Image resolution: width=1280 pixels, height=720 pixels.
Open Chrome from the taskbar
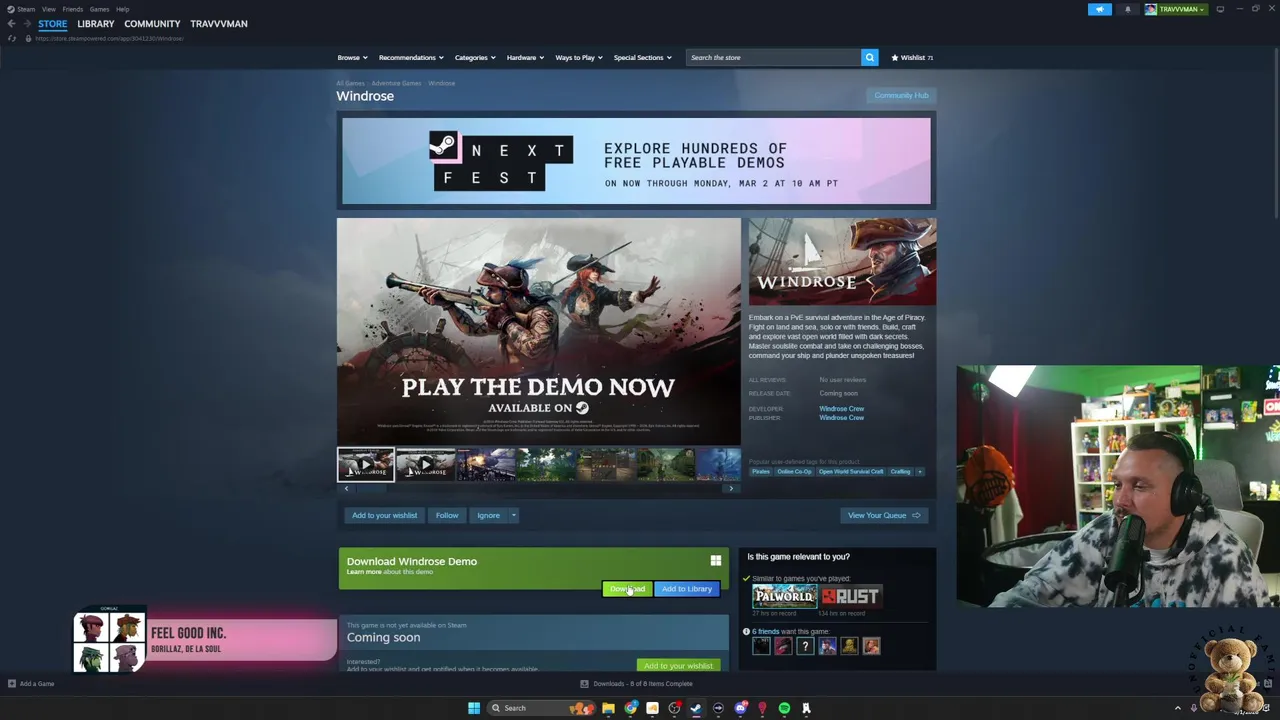[x=631, y=708]
